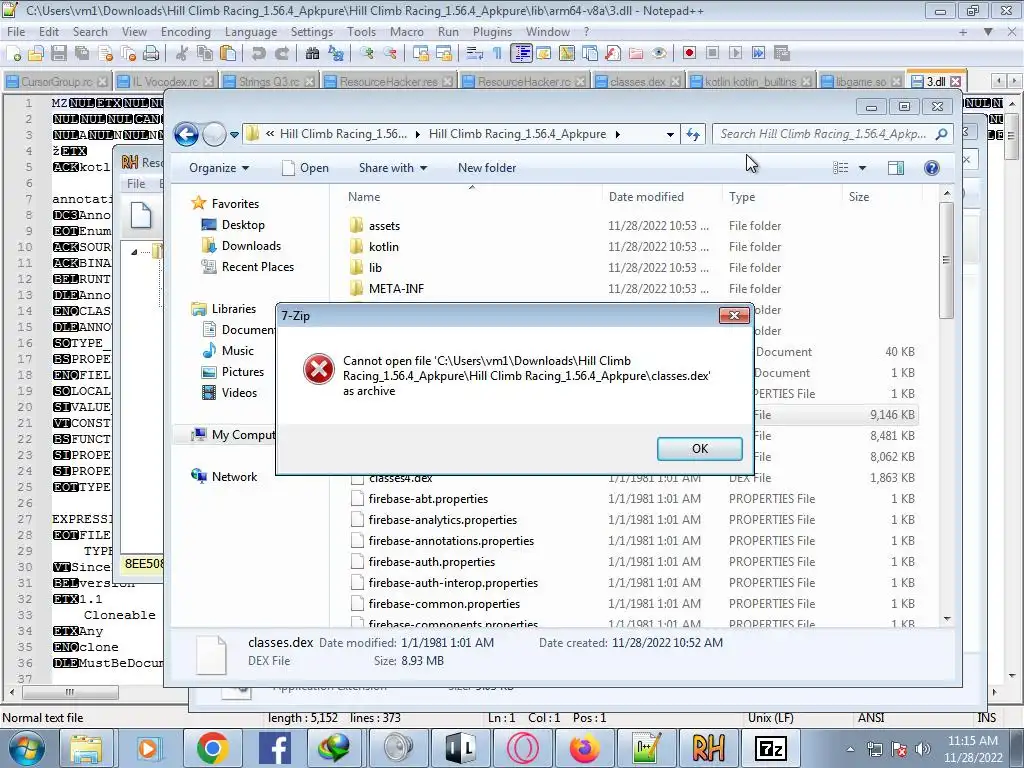Click the Explorer Help icon
Viewport: 1024px width, 768px height.
point(932,168)
